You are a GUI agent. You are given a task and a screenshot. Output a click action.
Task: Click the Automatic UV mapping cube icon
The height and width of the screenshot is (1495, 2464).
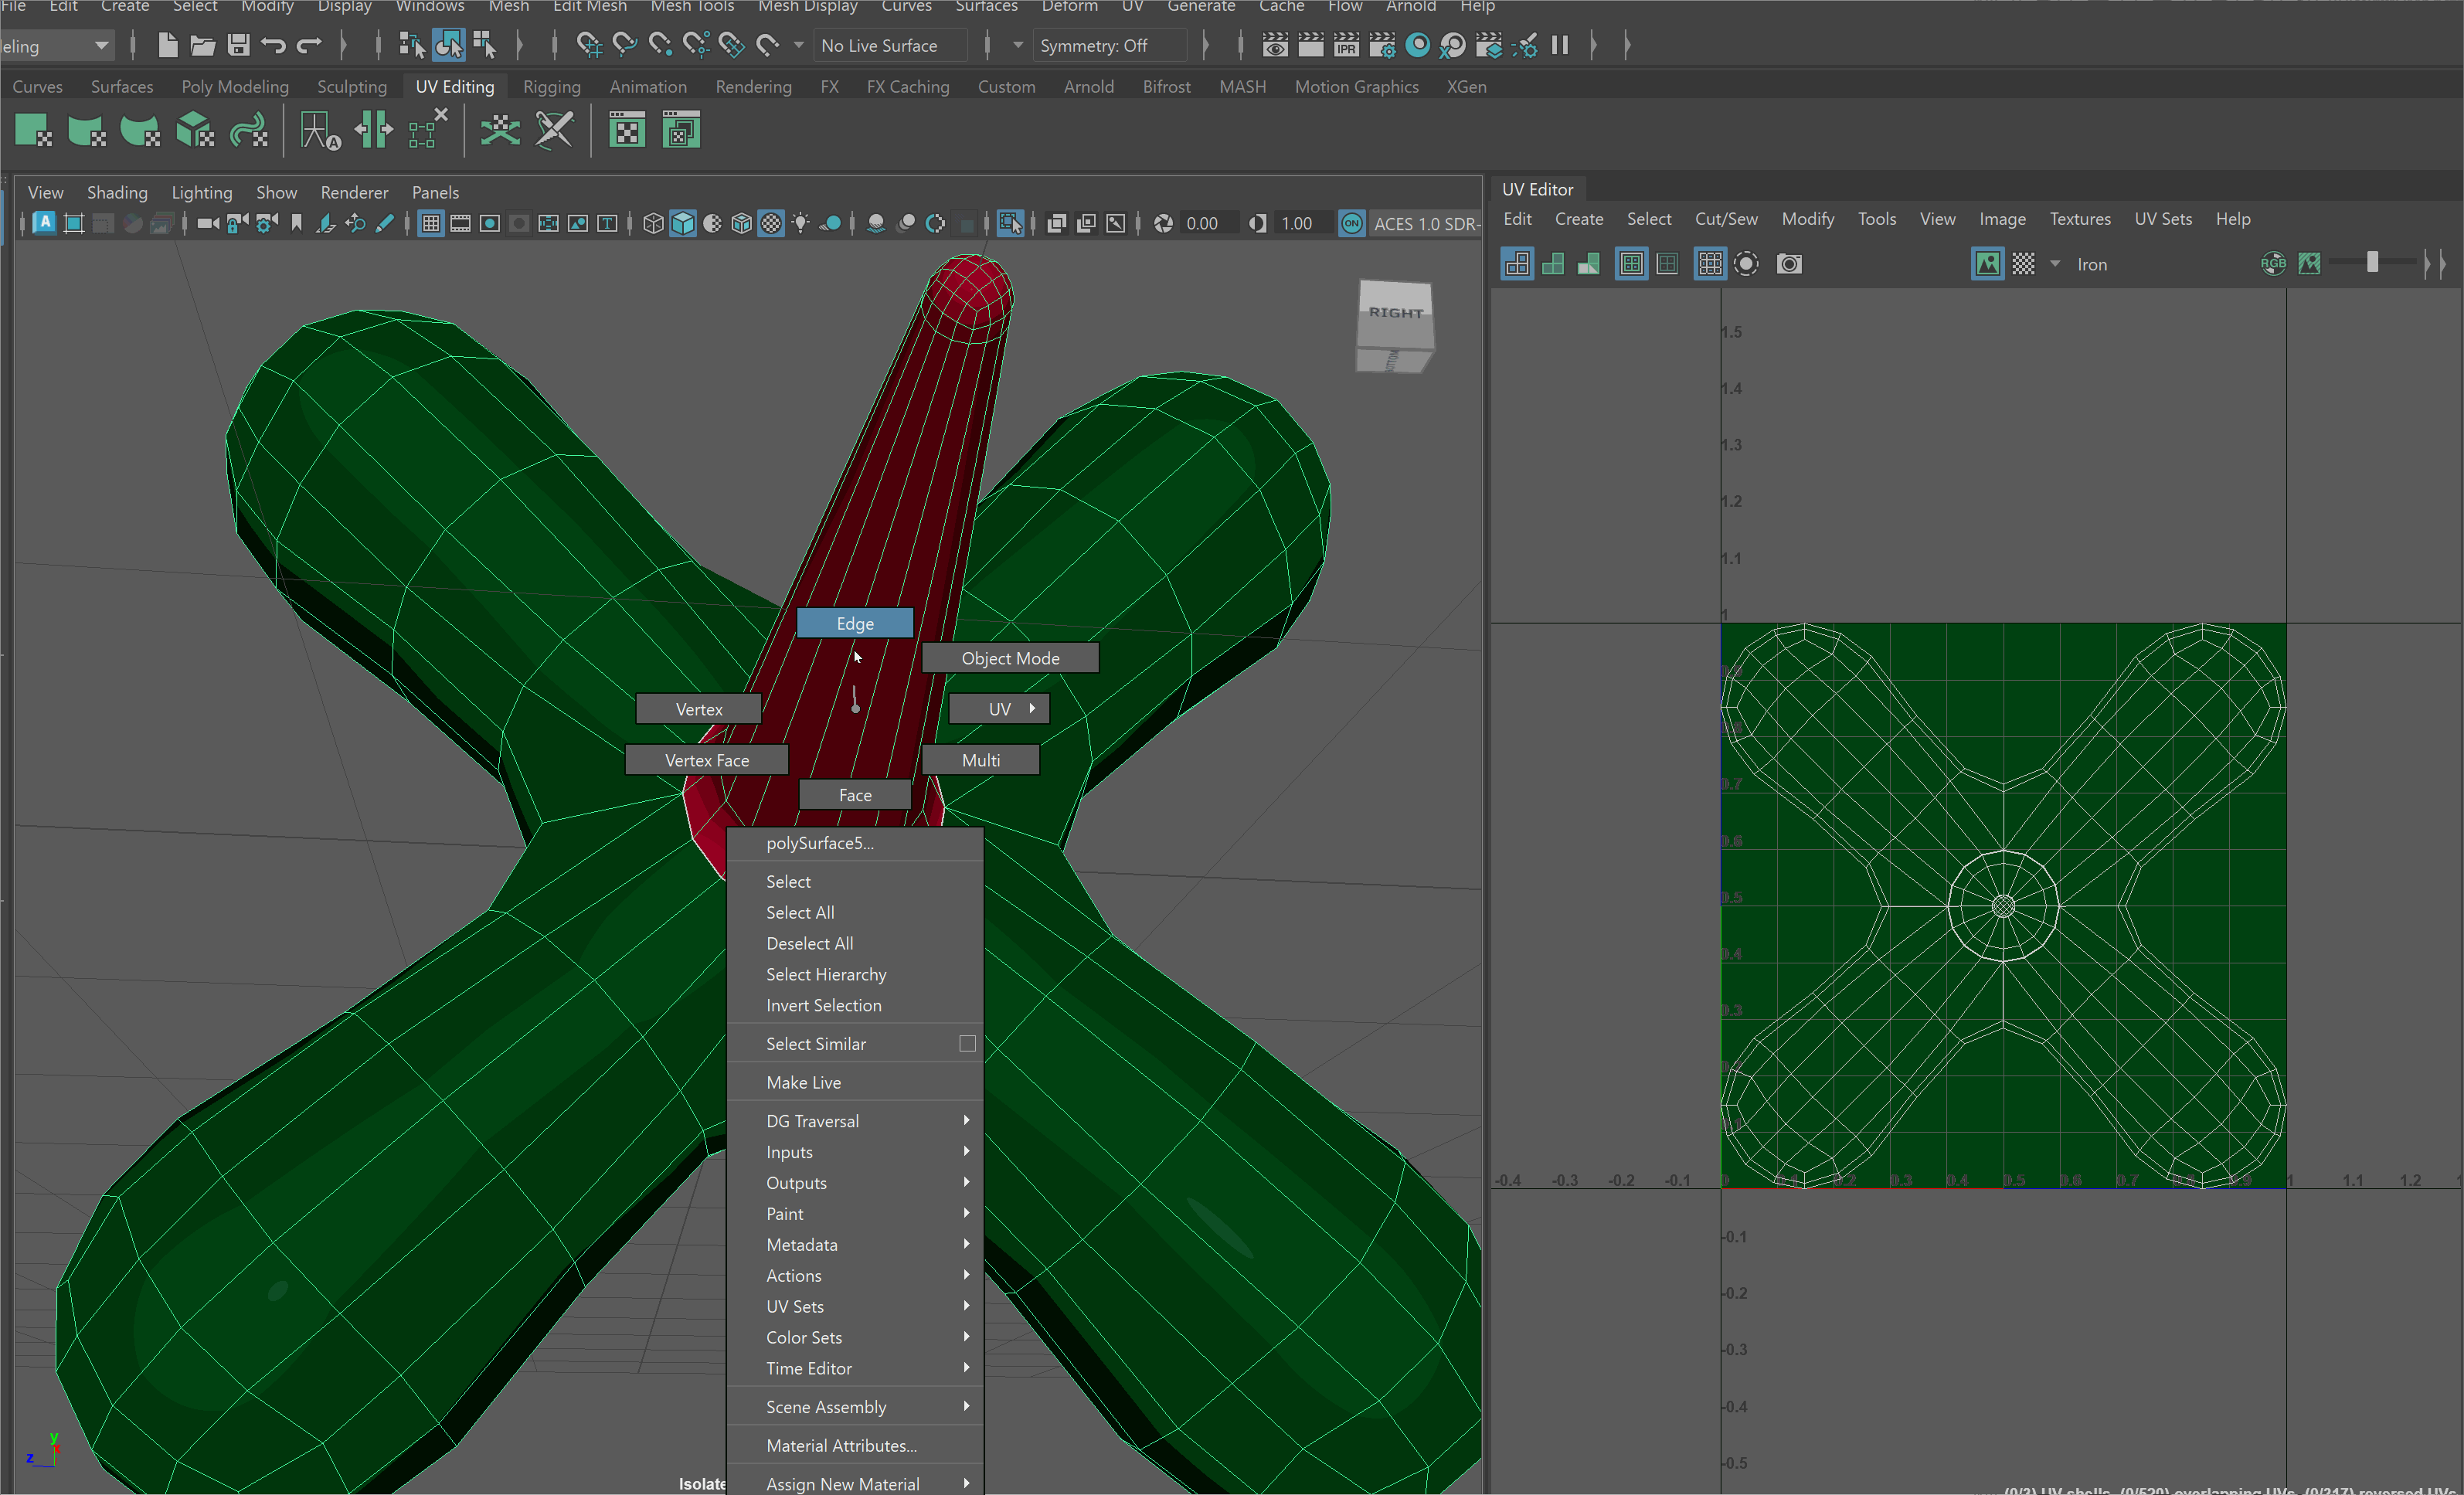(194, 131)
